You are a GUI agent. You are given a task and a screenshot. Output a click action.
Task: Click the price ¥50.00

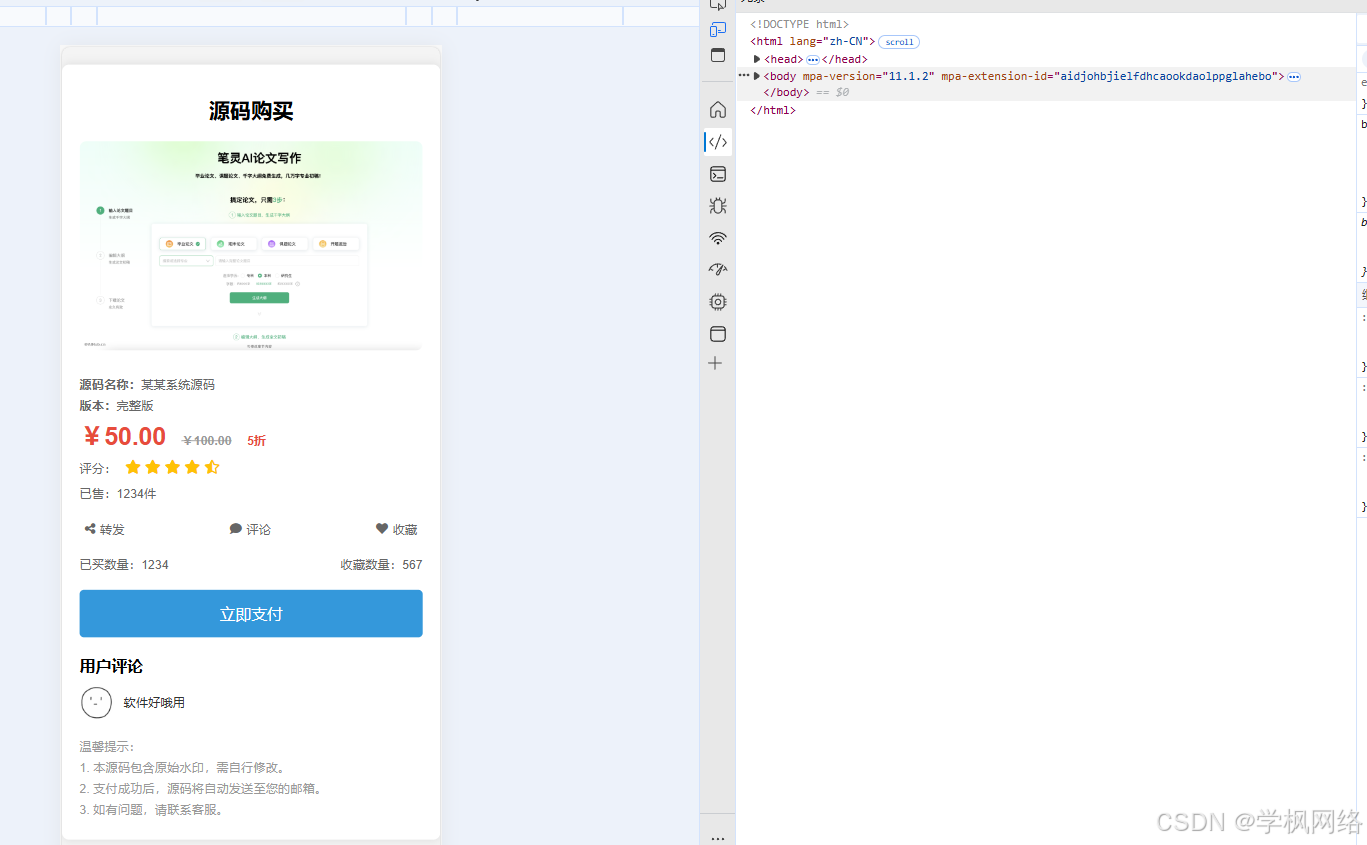124,437
